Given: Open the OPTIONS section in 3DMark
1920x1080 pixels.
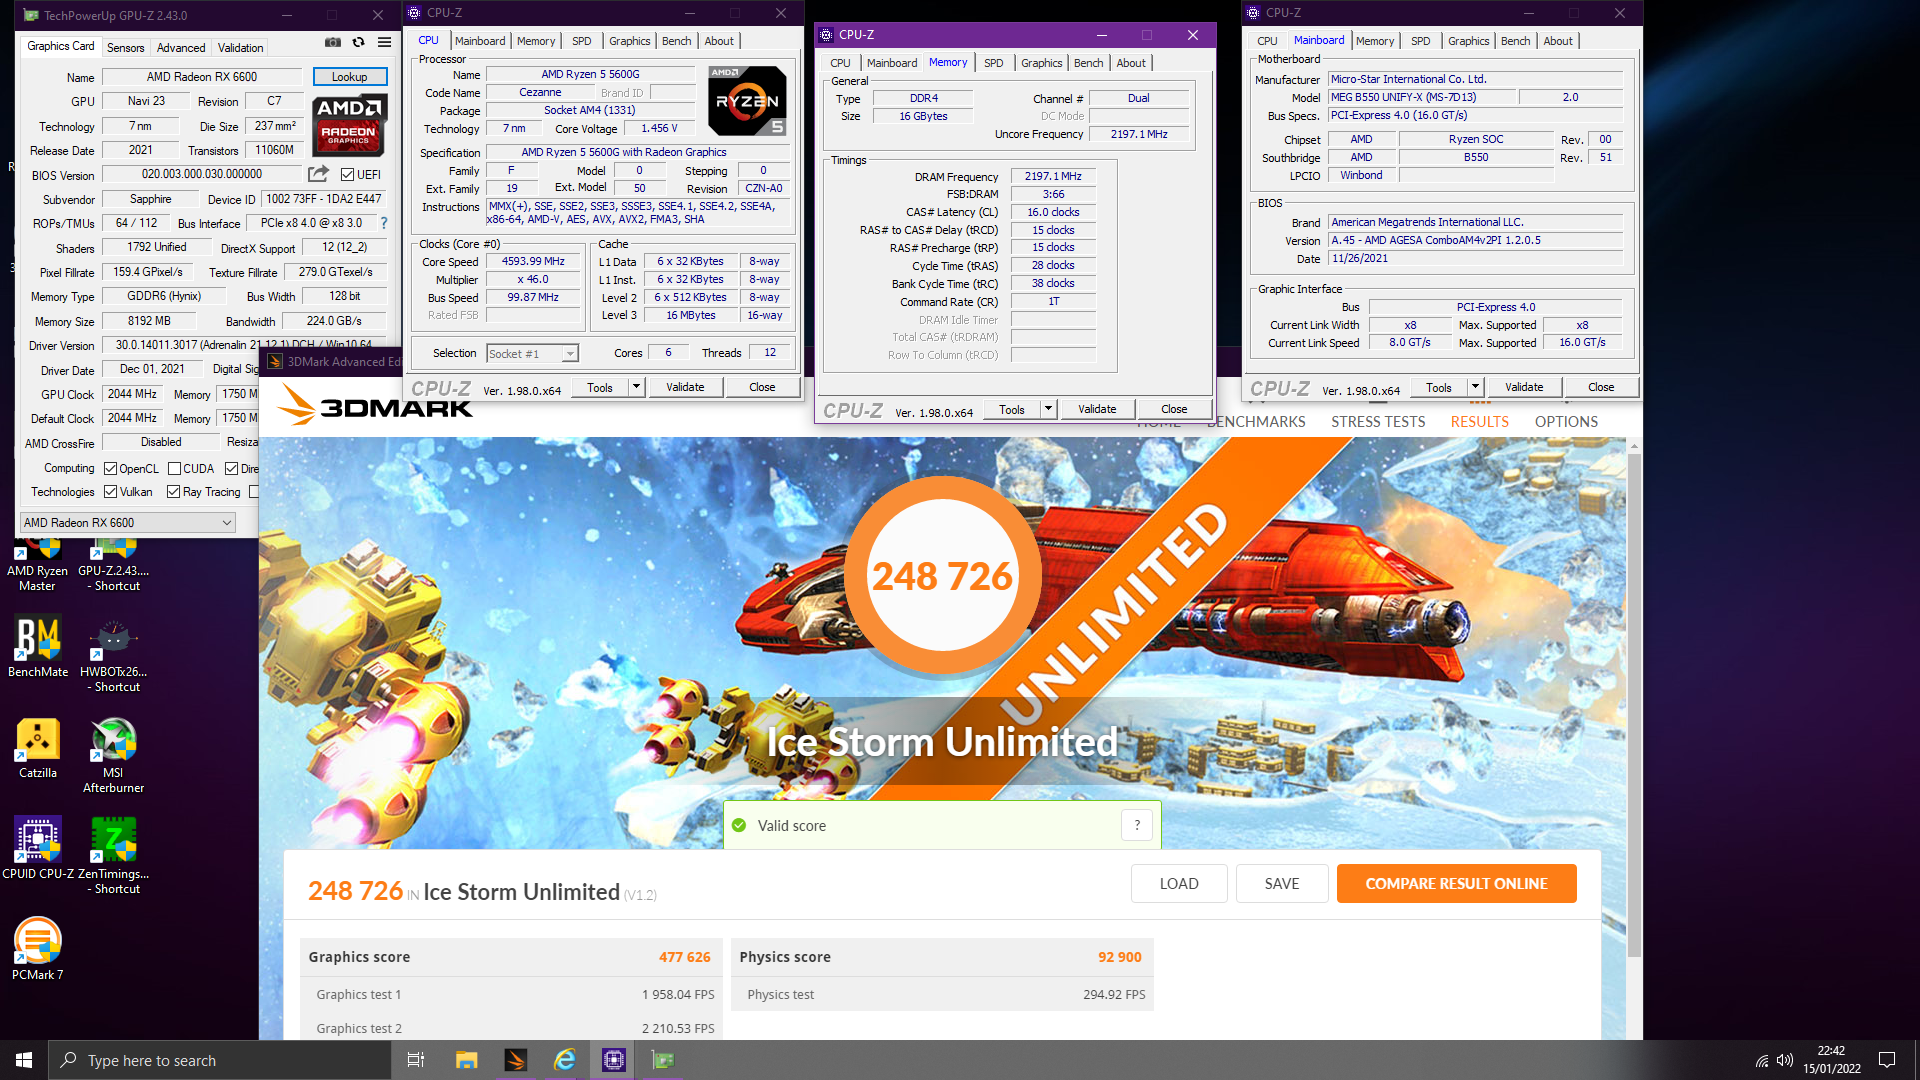Looking at the screenshot, I should [1566, 422].
